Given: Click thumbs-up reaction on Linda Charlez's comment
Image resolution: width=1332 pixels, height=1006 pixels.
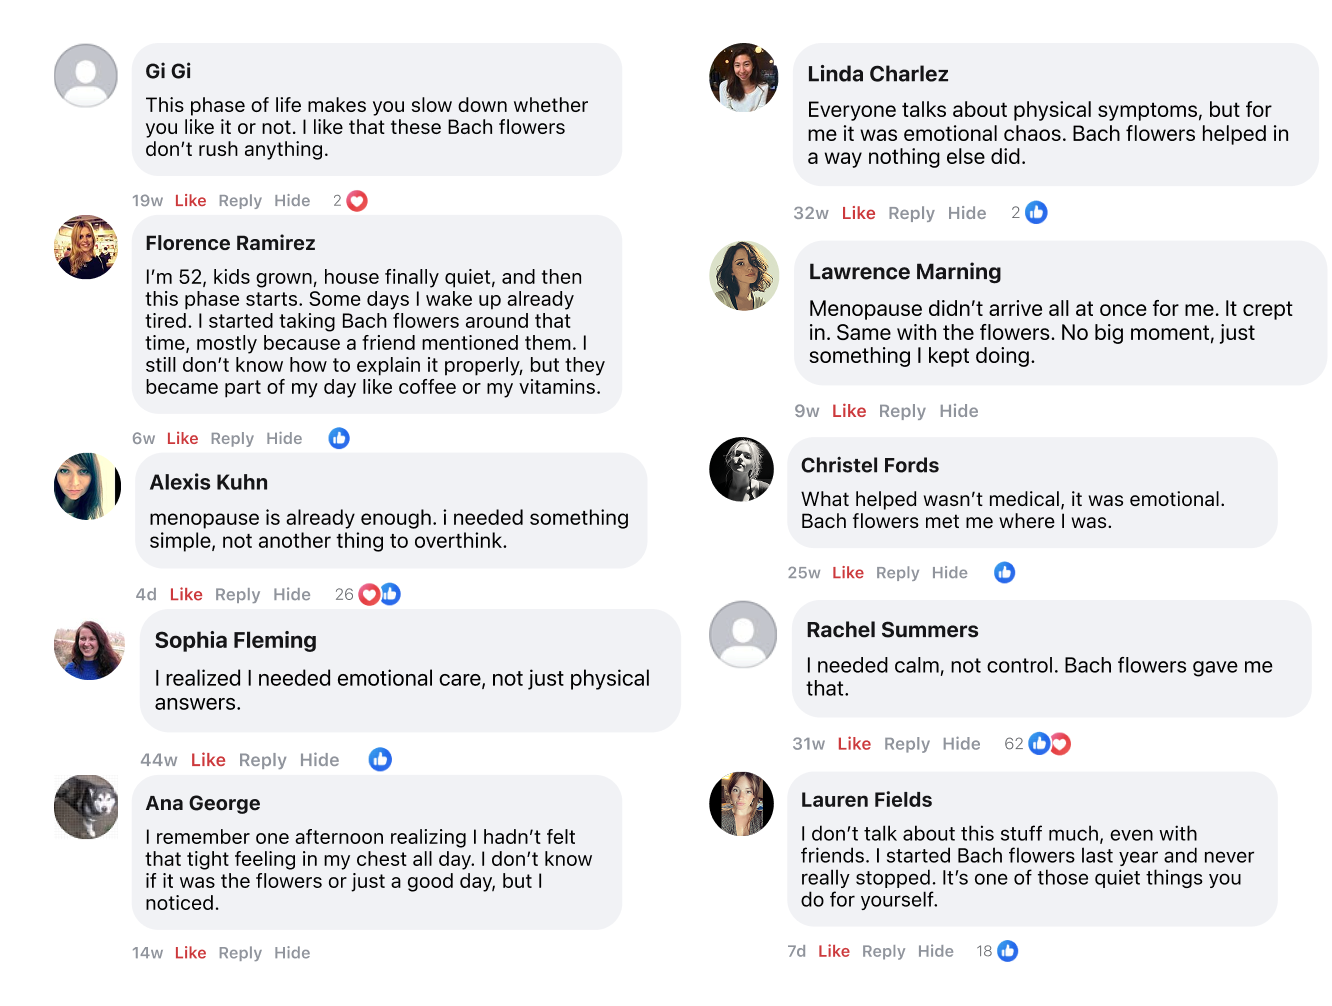Looking at the screenshot, I should (x=1036, y=213).
